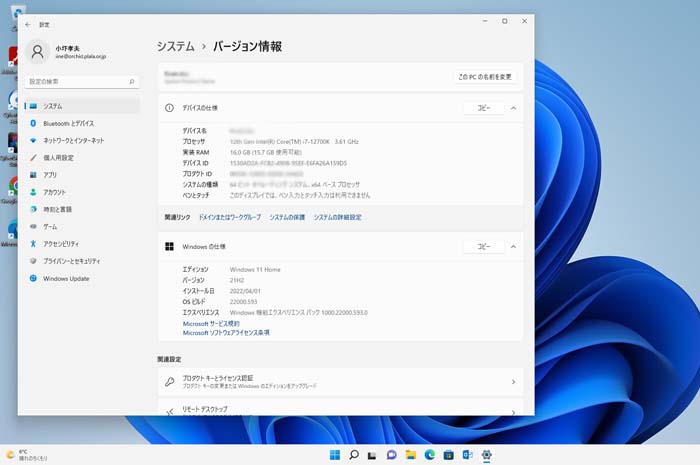Copy the Windows の仕様 section
Viewport: 700px width, 465px height.
(484, 247)
